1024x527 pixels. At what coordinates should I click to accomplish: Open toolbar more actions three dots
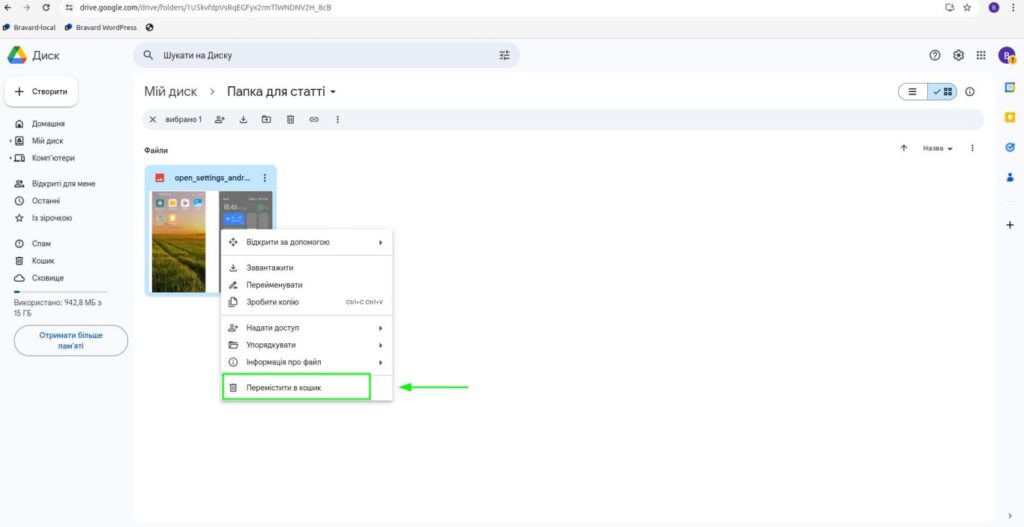338,120
